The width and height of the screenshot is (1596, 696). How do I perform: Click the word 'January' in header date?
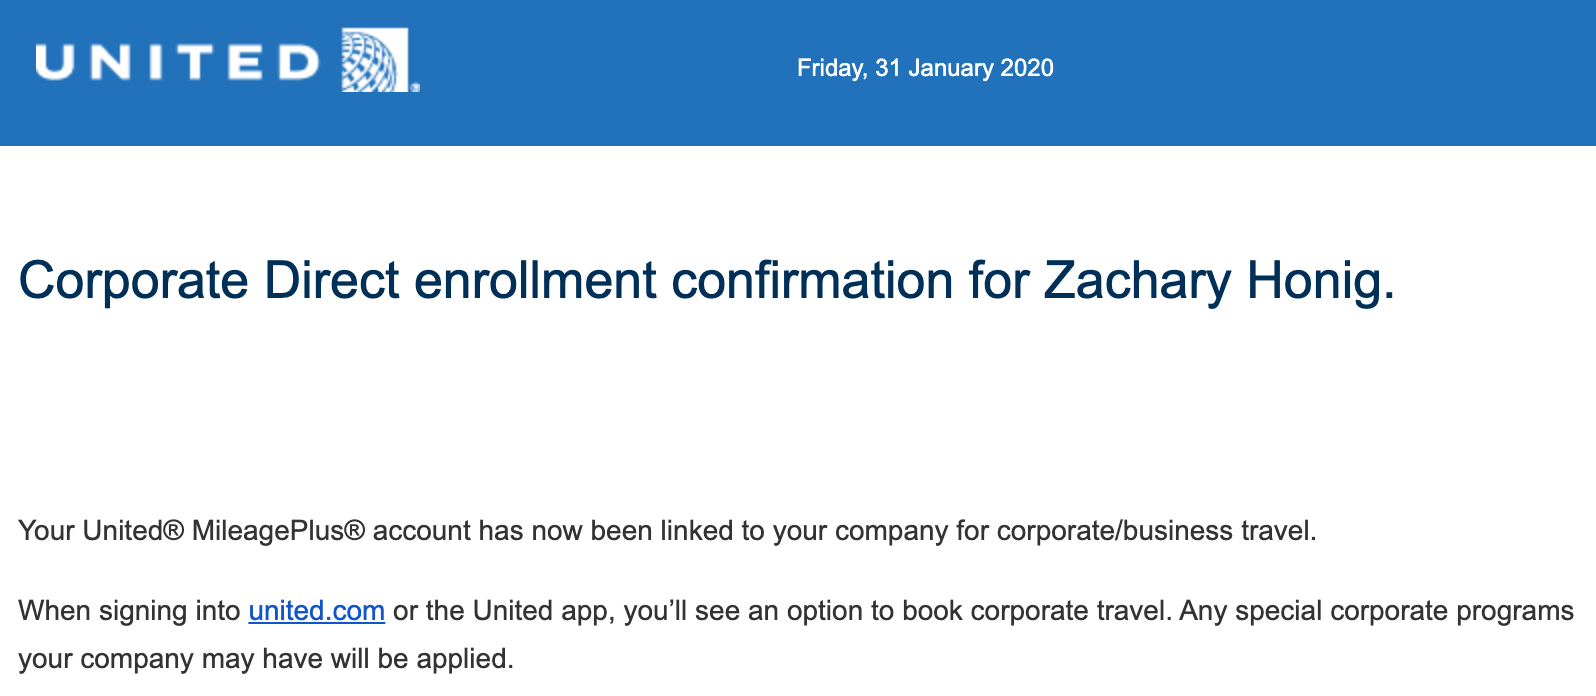point(950,68)
